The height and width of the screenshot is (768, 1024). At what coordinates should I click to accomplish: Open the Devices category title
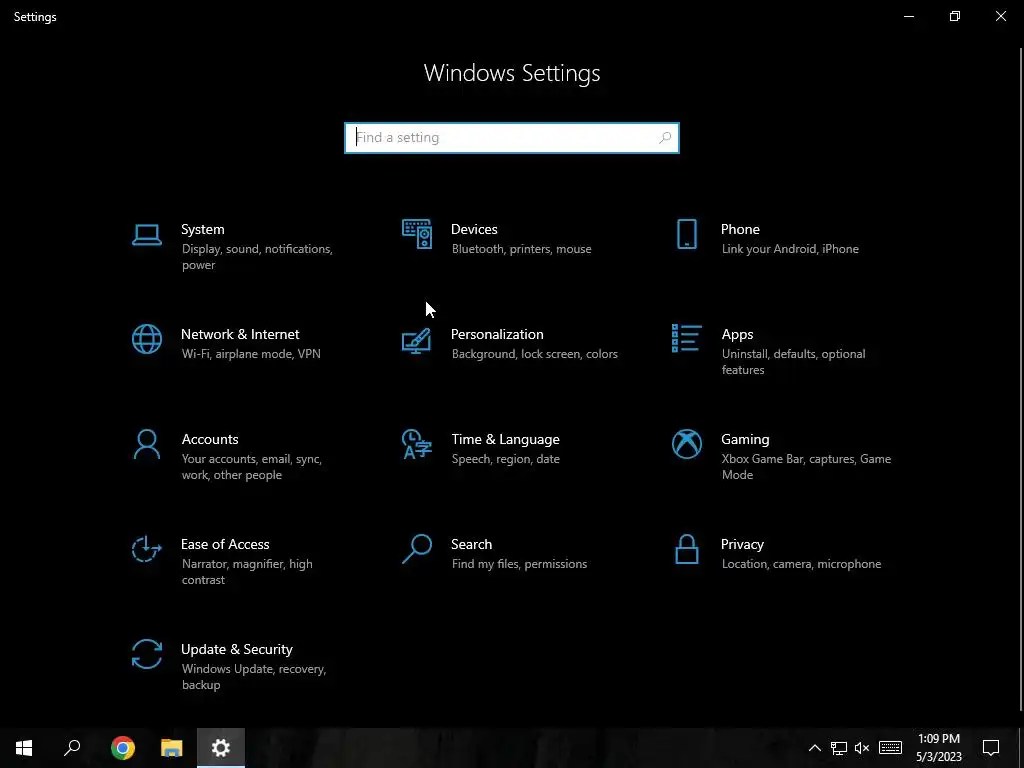pos(474,229)
